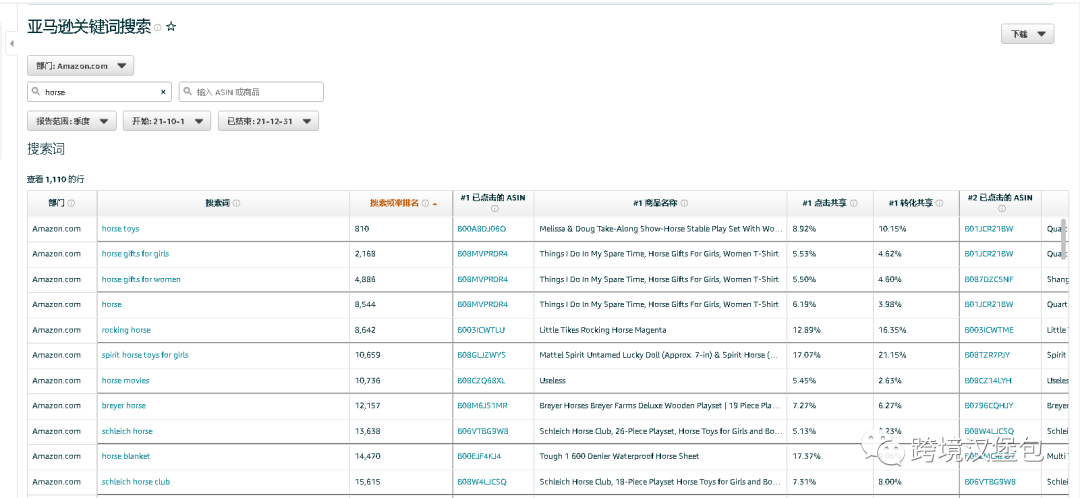The height and width of the screenshot is (498, 1080).
Task: Select conversion share value 10.15%
Action: tap(892, 229)
